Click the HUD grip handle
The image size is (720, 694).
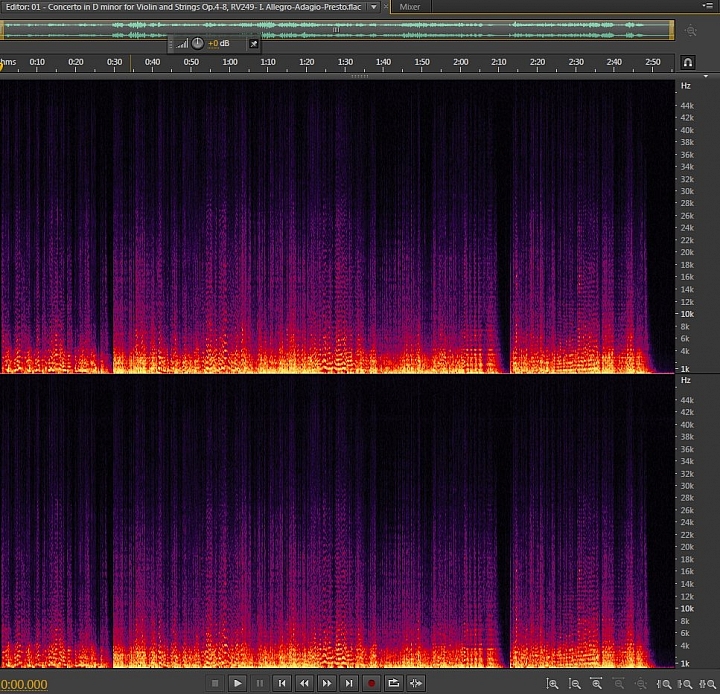point(171,44)
